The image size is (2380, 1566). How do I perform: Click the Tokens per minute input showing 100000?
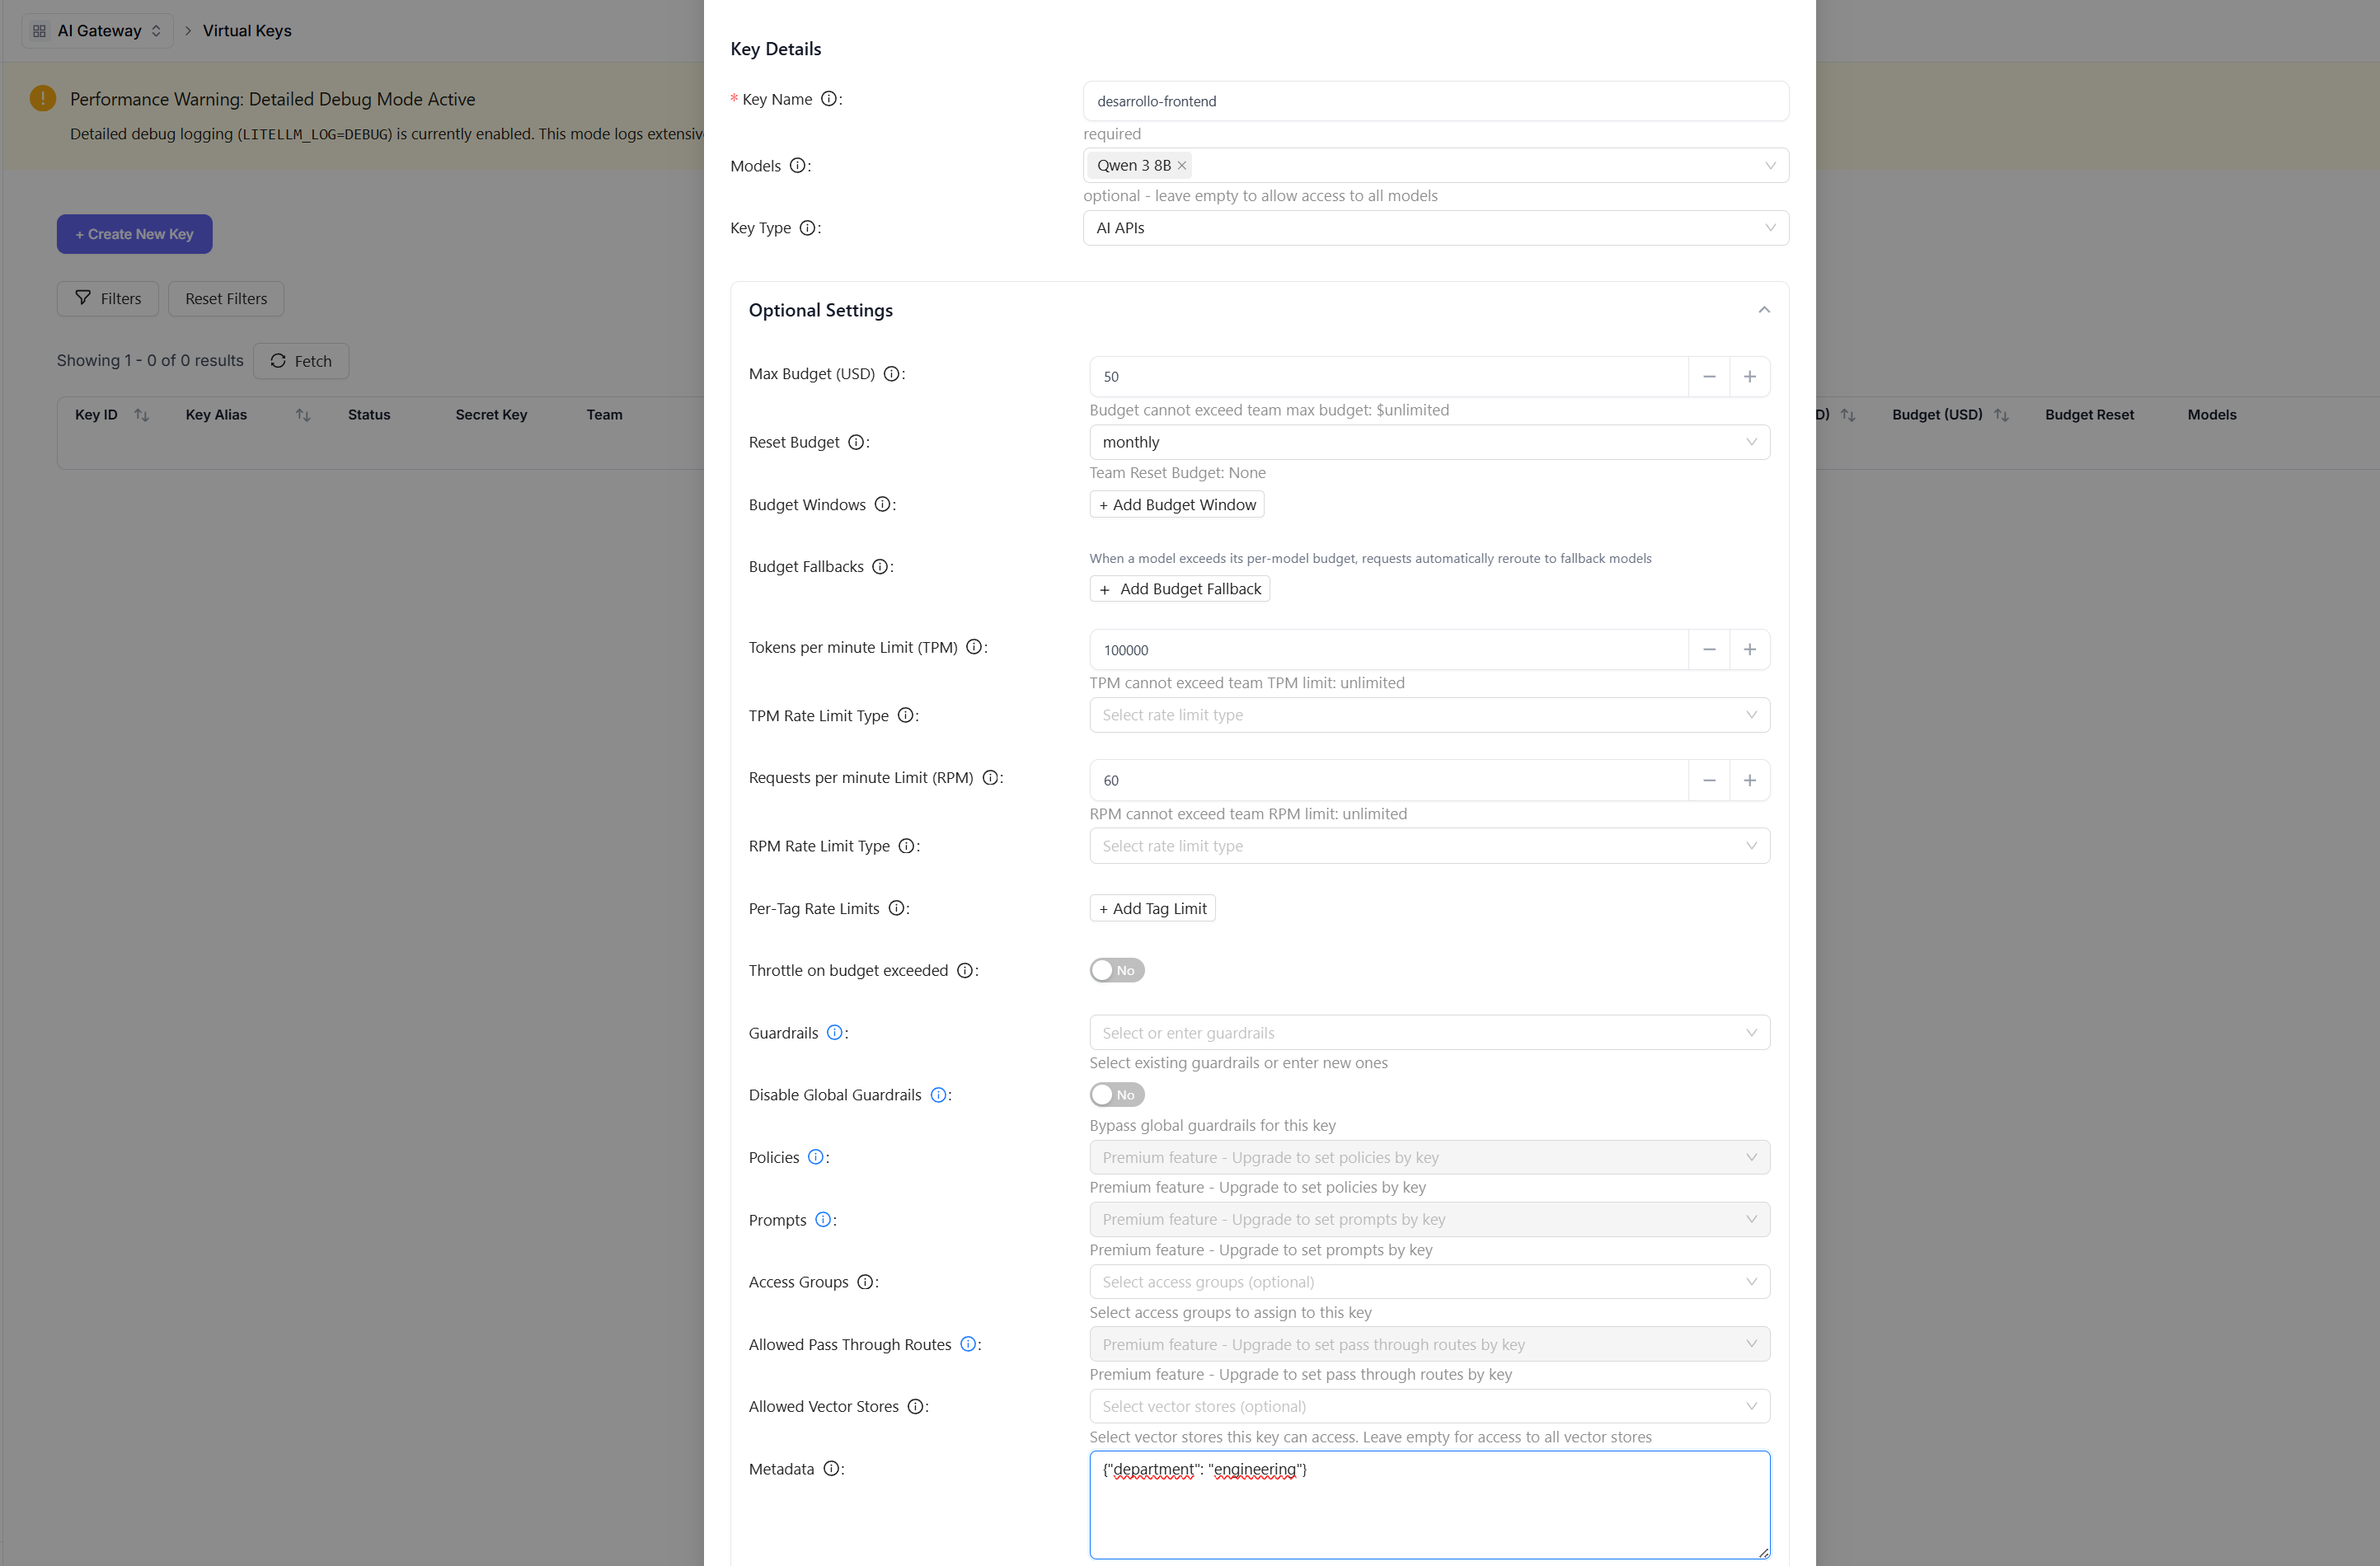(1389, 650)
